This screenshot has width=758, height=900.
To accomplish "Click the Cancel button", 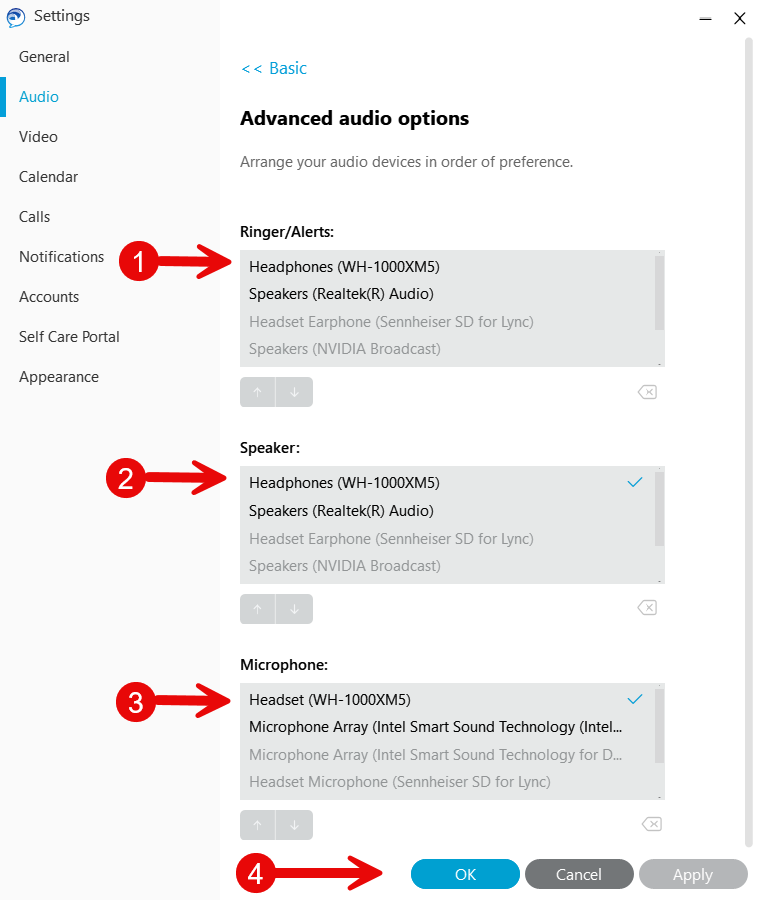I will point(579,874).
